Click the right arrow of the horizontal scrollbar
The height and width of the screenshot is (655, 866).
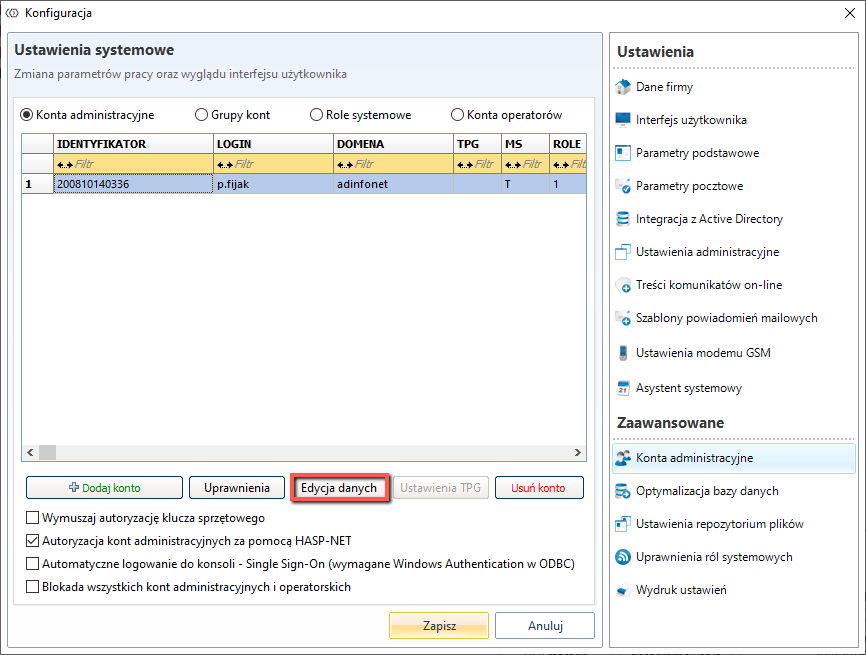click(578, 453)
